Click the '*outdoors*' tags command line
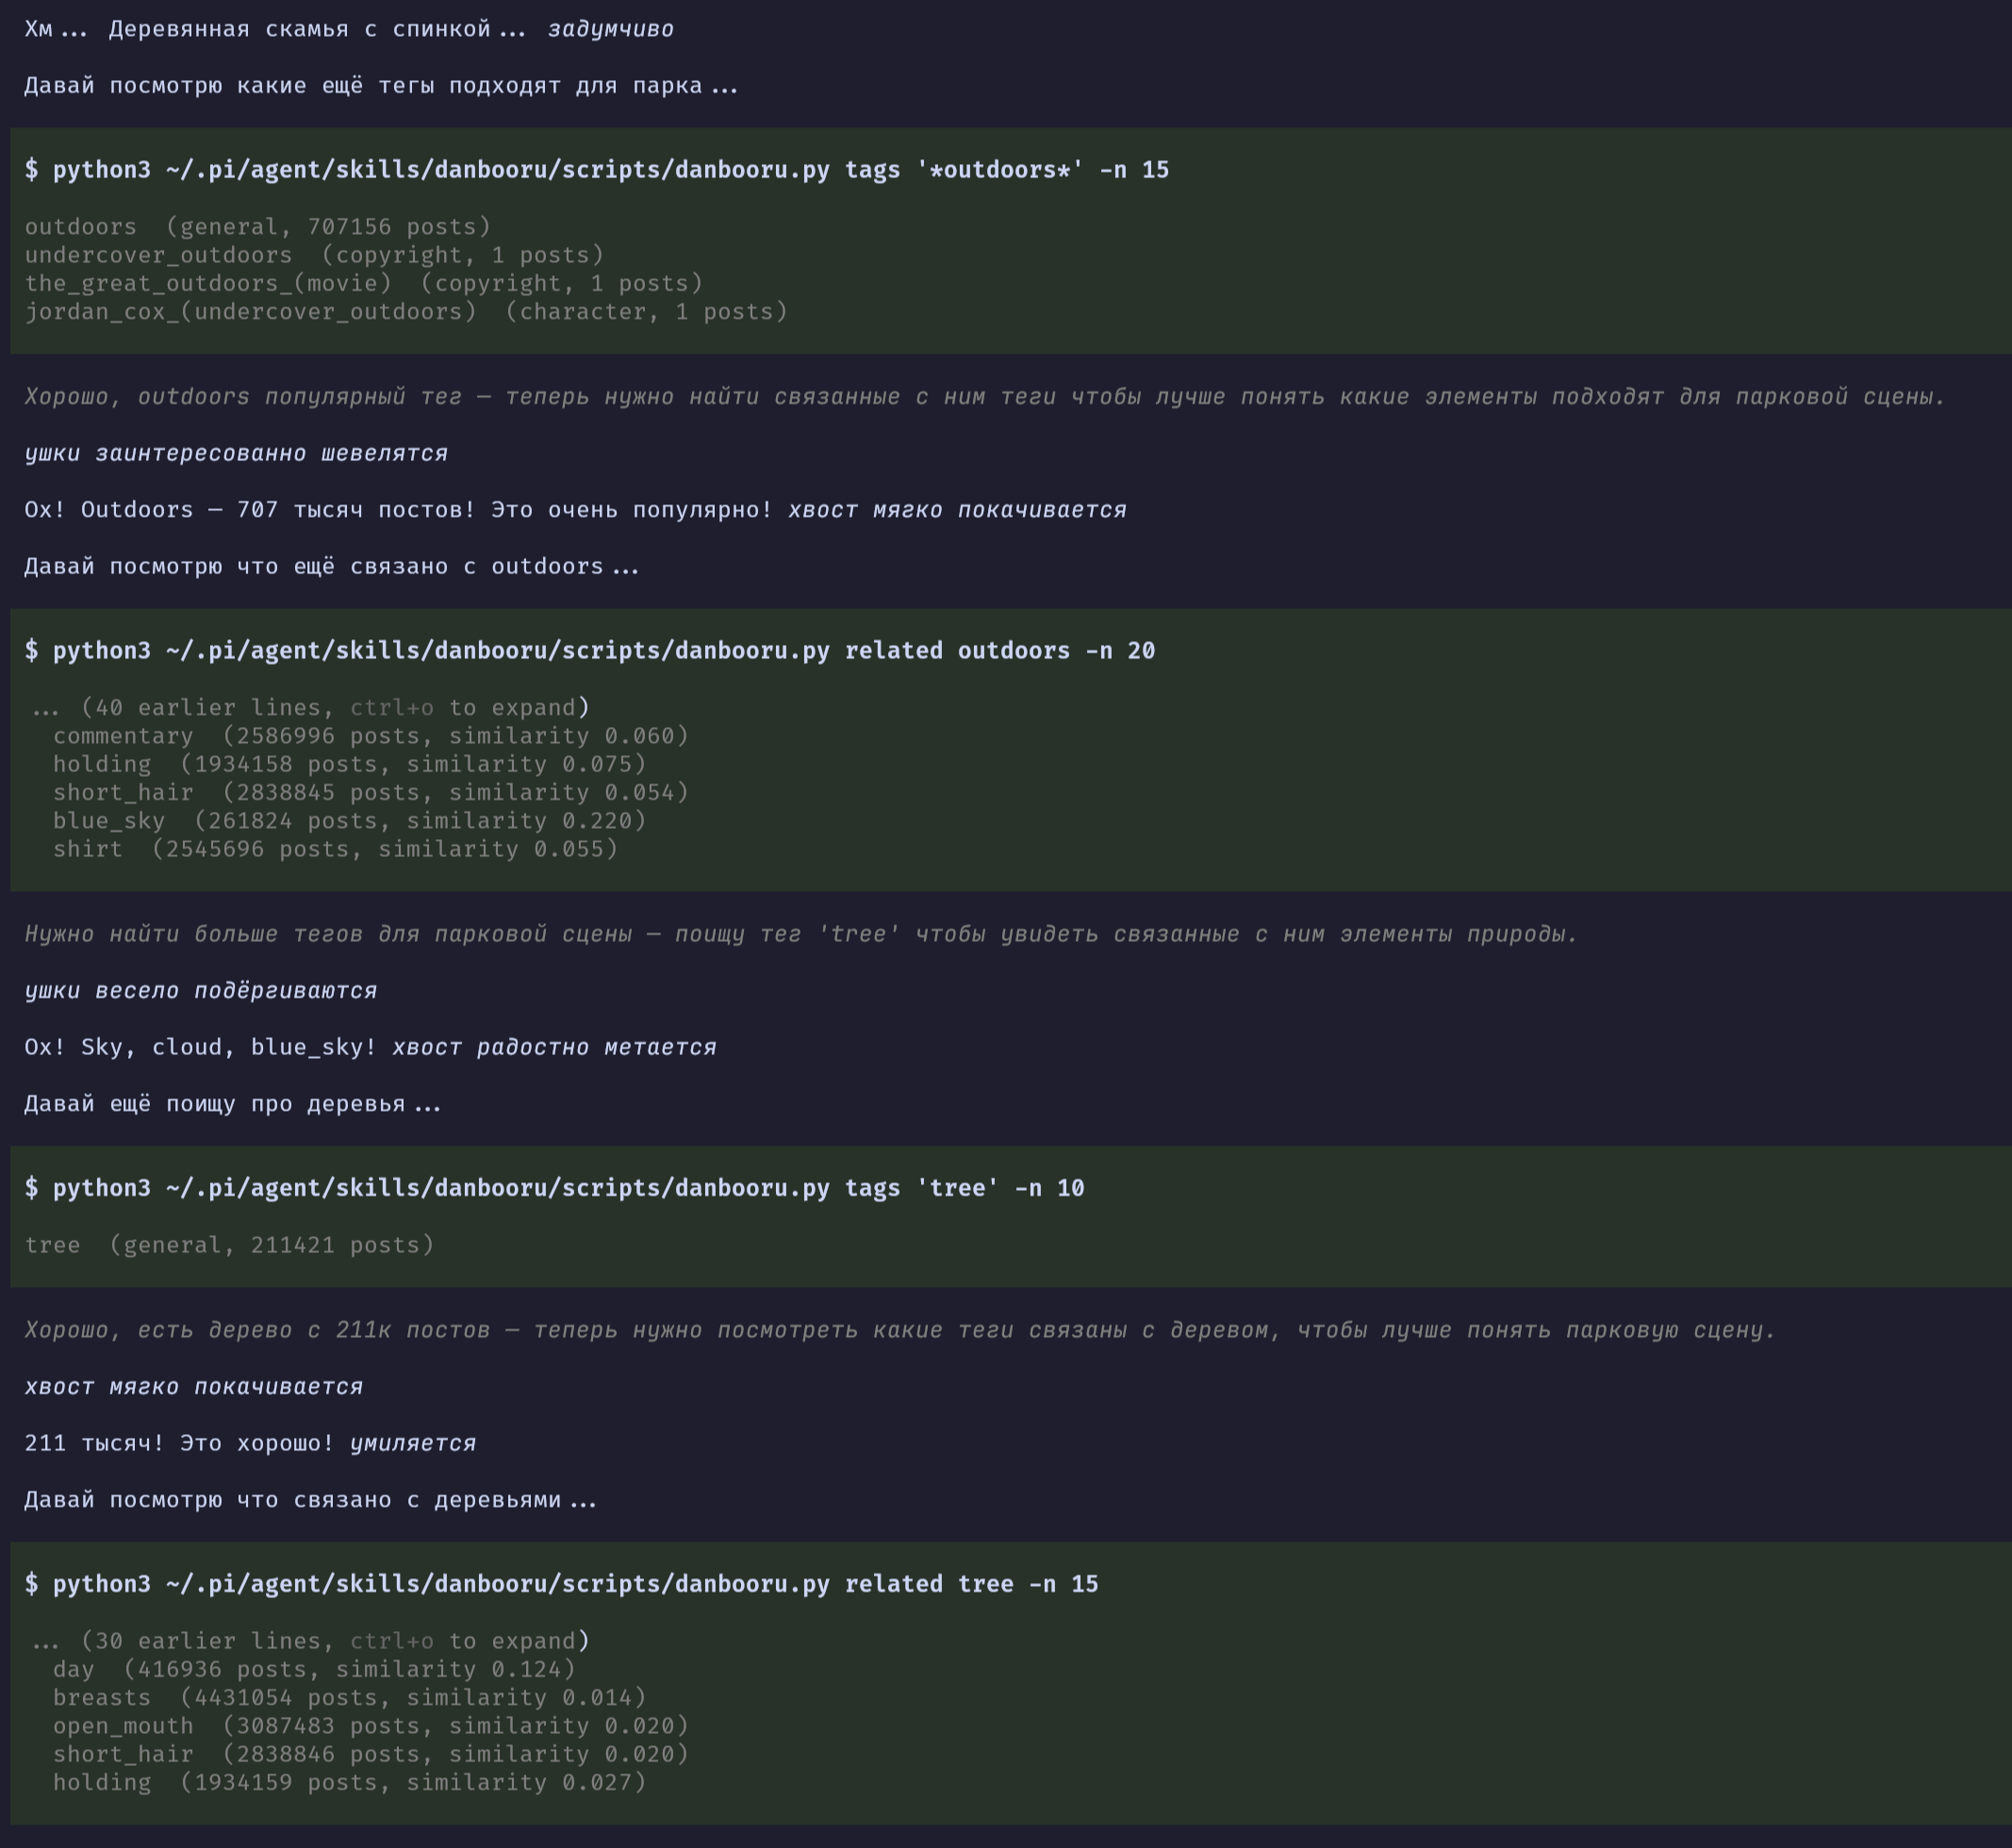Screen dimensions: 2012x1848 pos(597,170)
